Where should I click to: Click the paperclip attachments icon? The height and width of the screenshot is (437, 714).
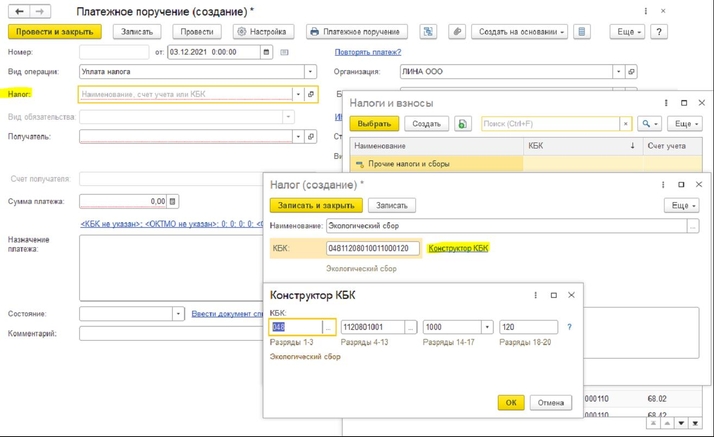[x=456, y=32]
